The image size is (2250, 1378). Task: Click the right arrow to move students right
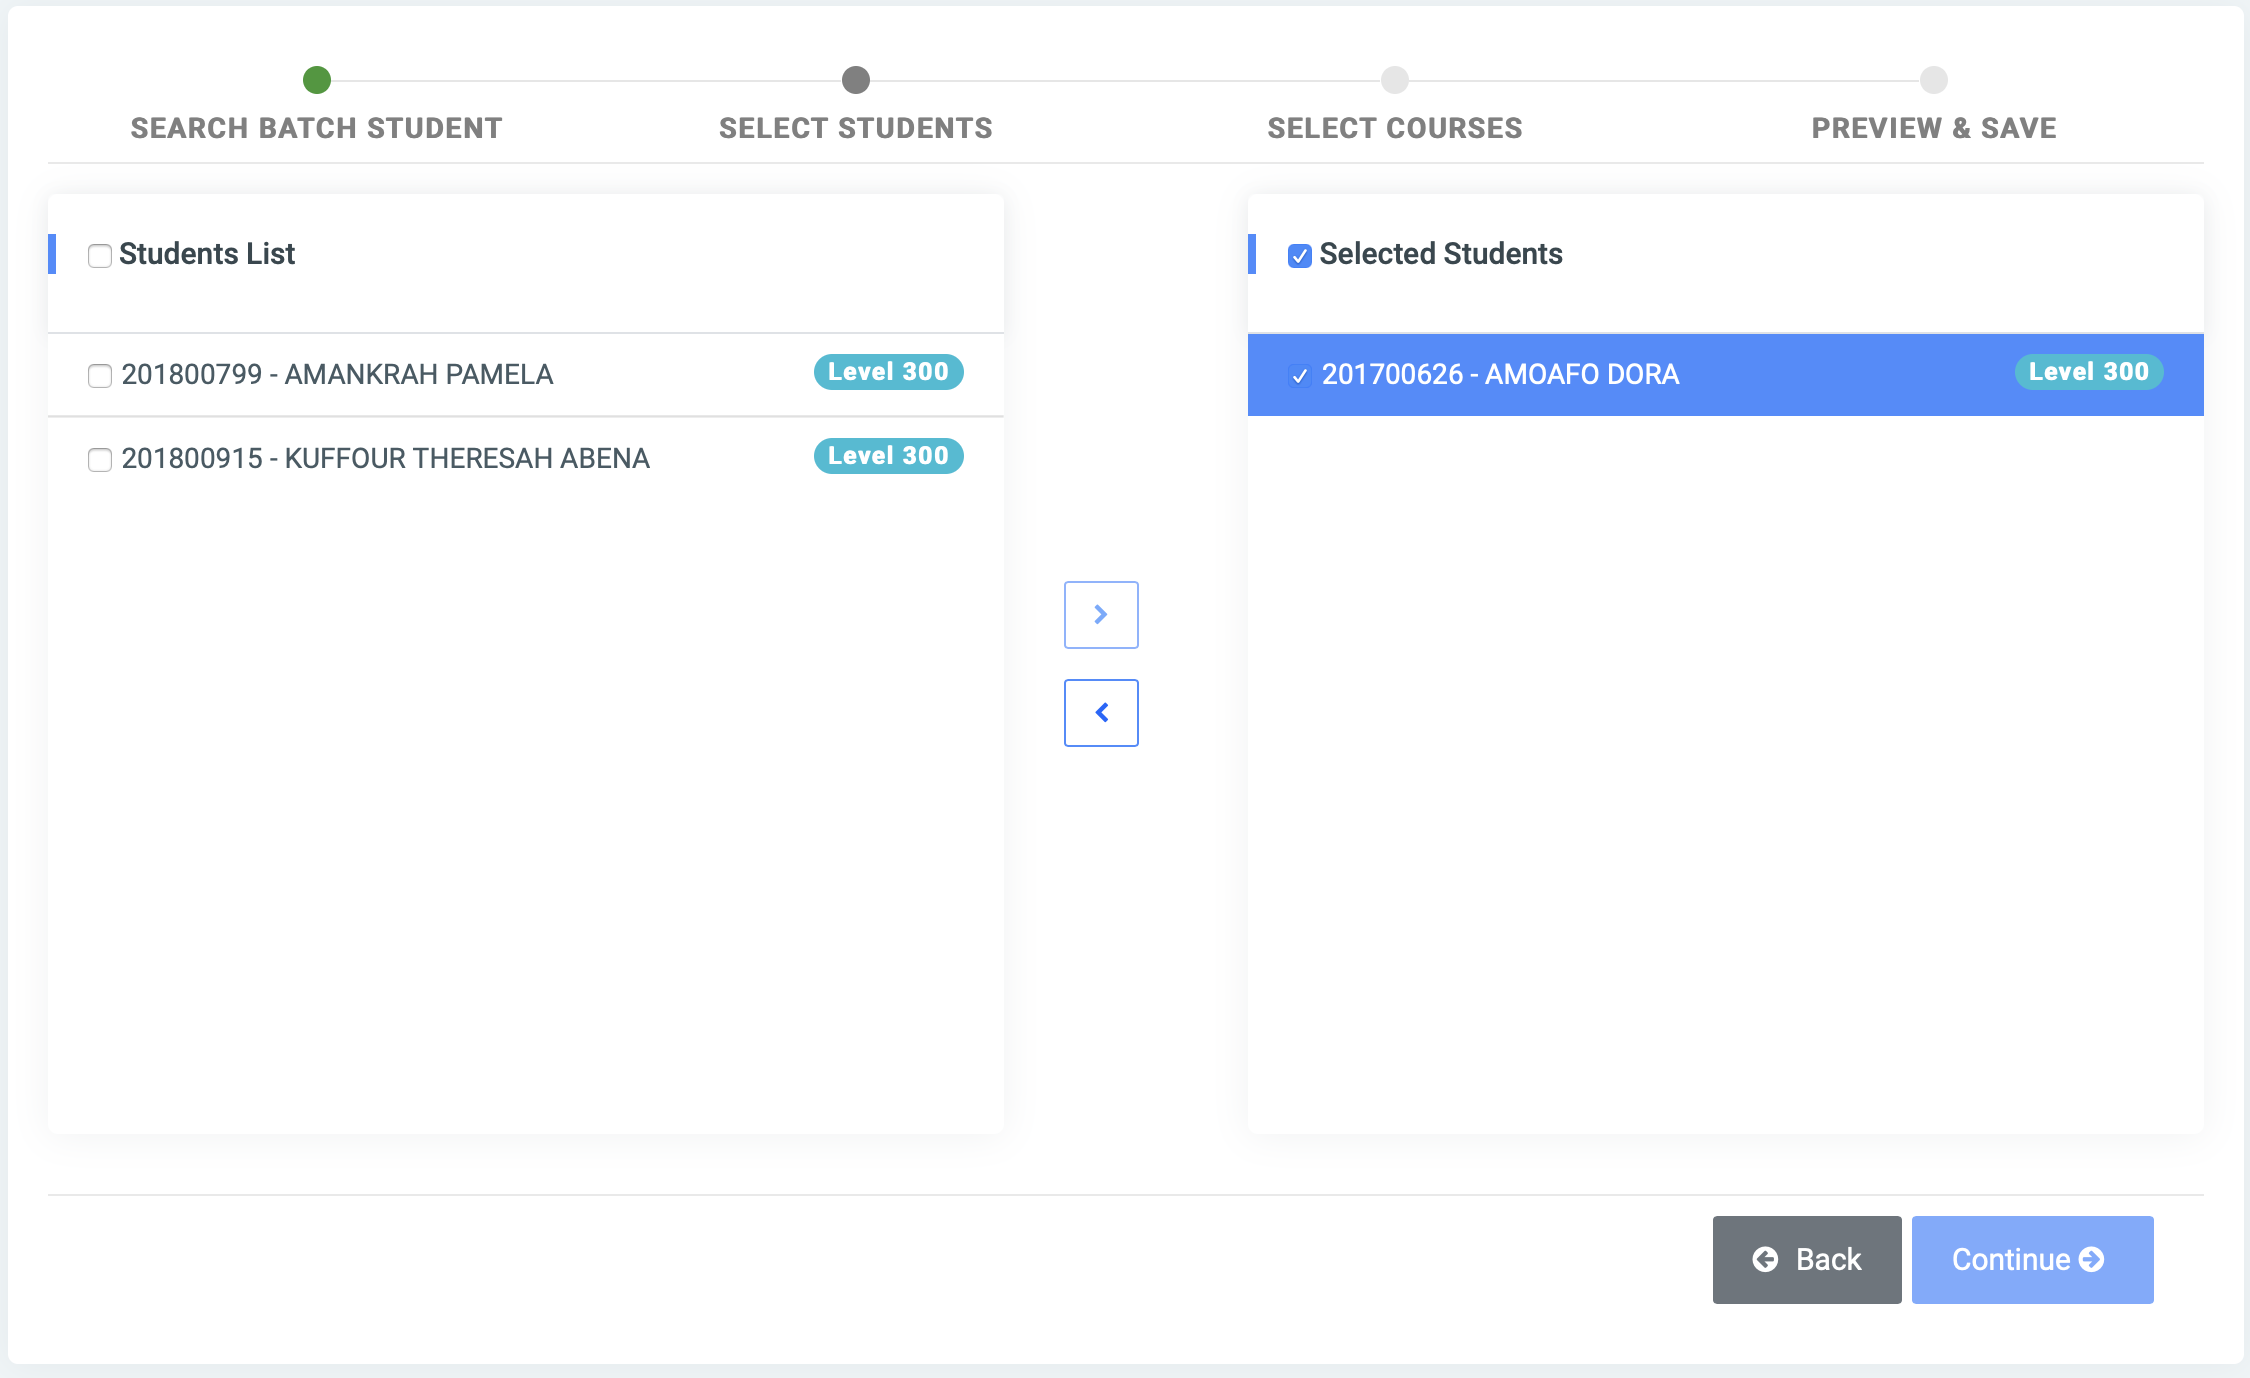[x=1100, y=614]
